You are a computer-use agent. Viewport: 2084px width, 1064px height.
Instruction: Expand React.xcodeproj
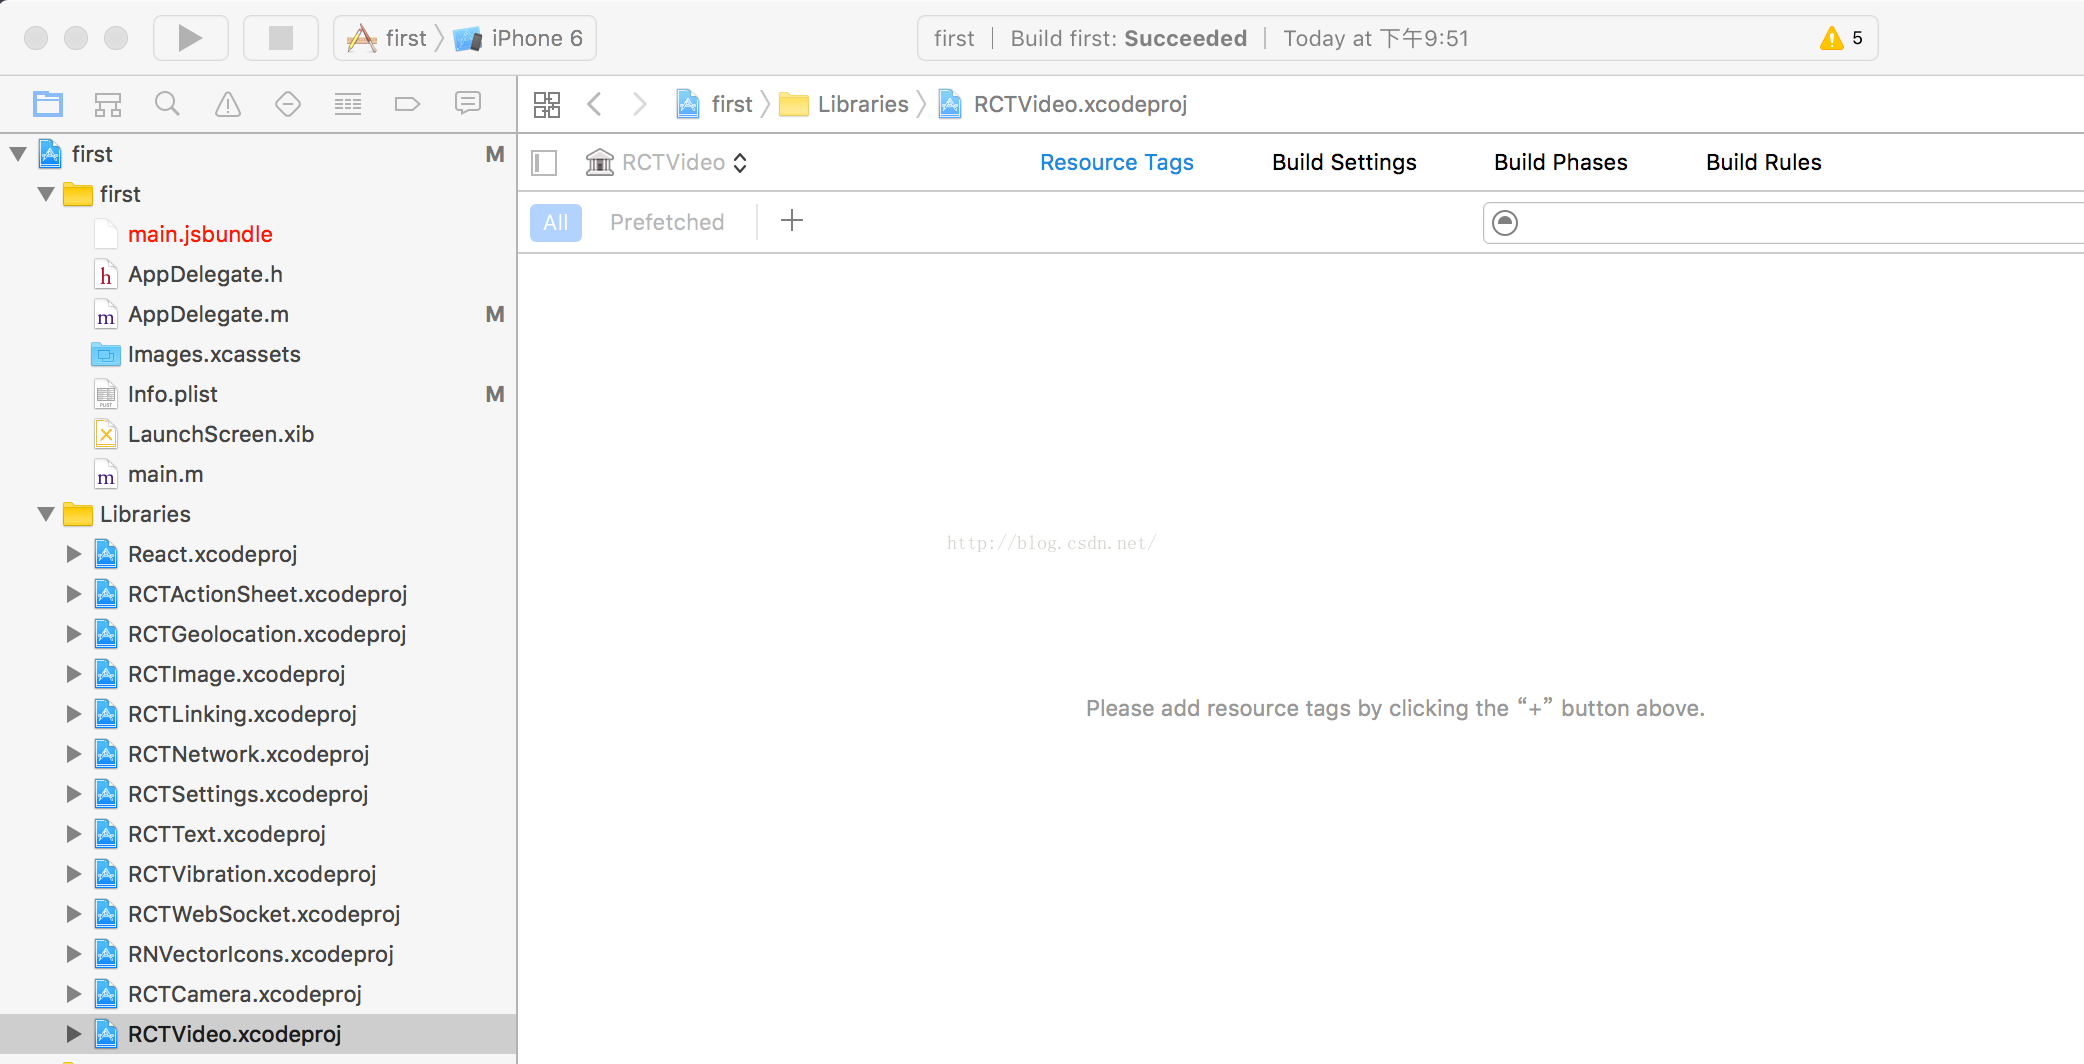(x=74, y=554)
